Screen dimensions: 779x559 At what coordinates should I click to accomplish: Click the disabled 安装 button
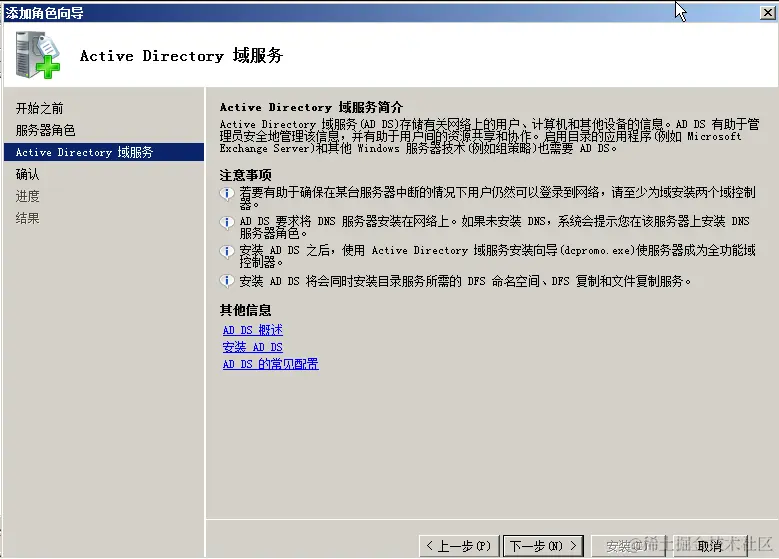628,546
